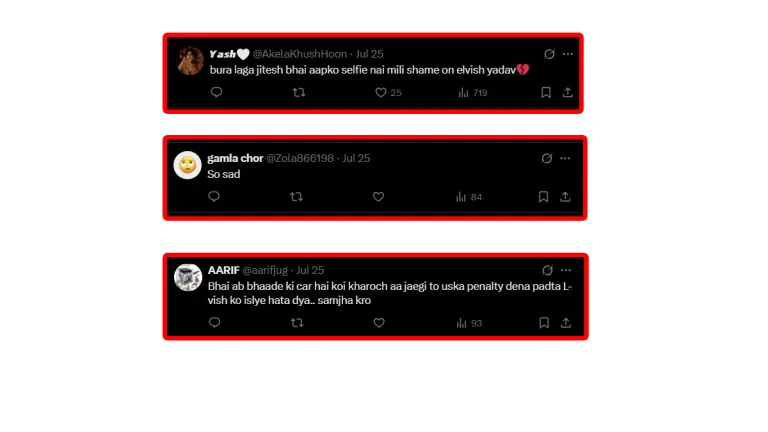Viewport: 768px width, 432px height.
Task: Click Grok icon on Yash's tweet
Action: coord(549,54)
